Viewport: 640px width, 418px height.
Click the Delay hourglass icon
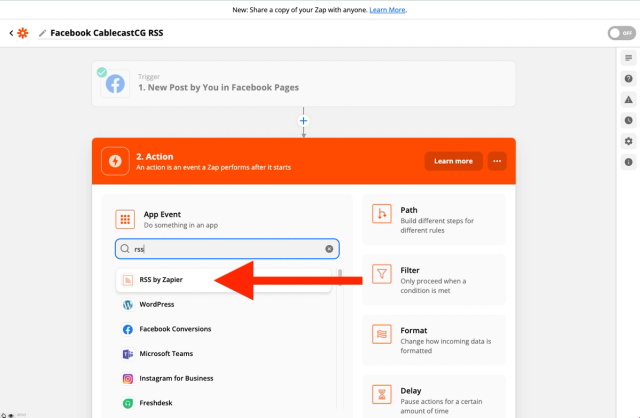click(x=382, y=394)
